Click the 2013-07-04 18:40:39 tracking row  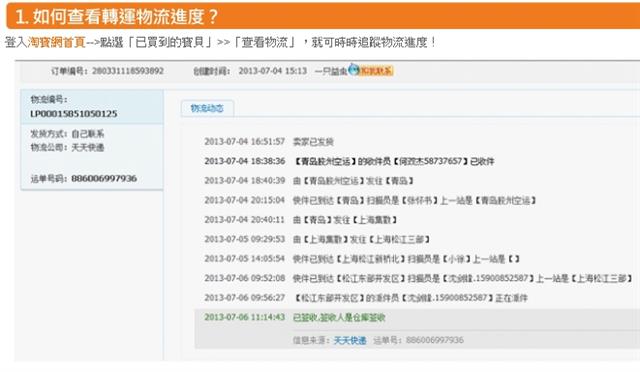point(309,181)
